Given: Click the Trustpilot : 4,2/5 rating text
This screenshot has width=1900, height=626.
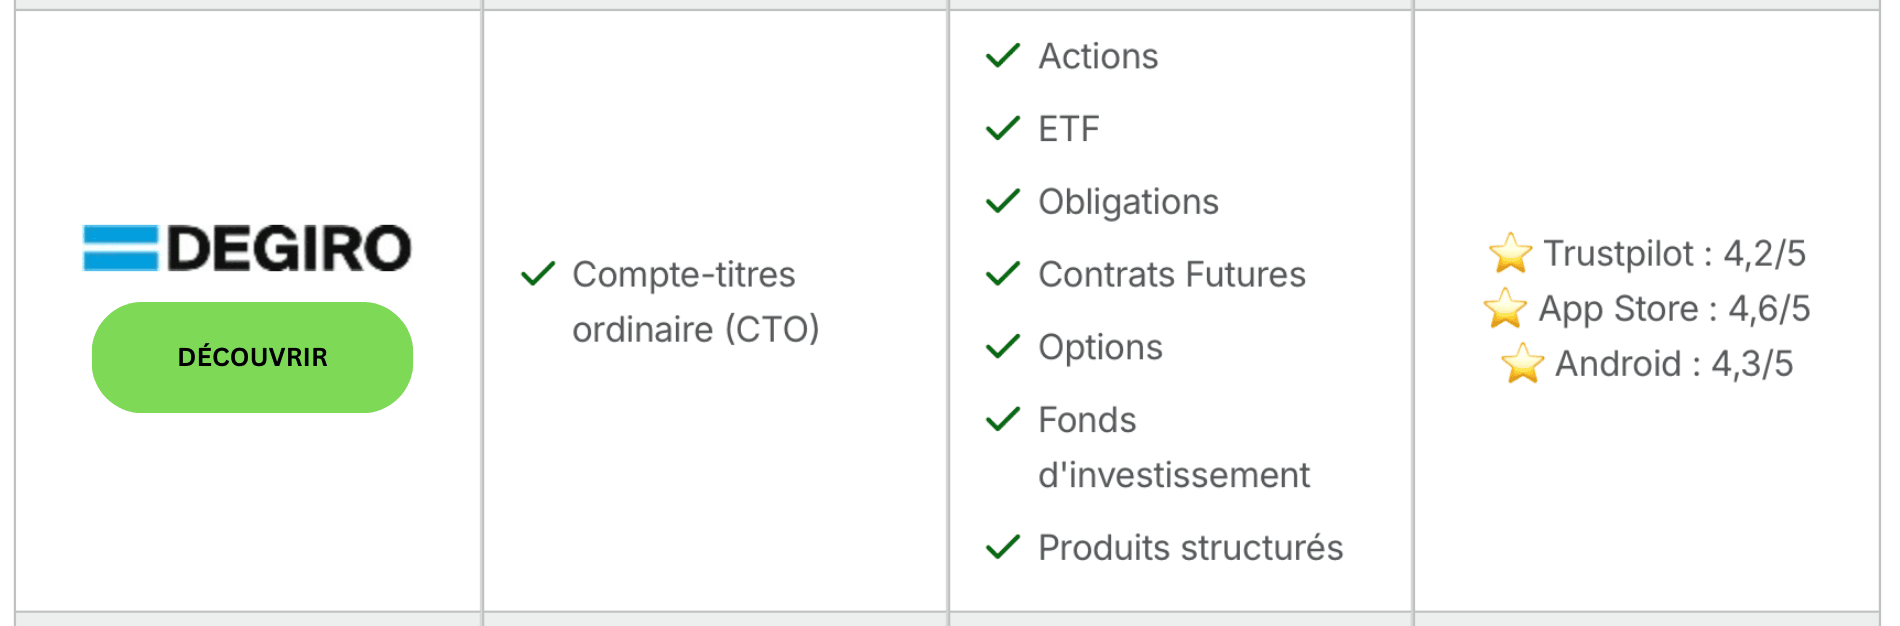Looking at the screenshot, I should [x=1674, y=254].
